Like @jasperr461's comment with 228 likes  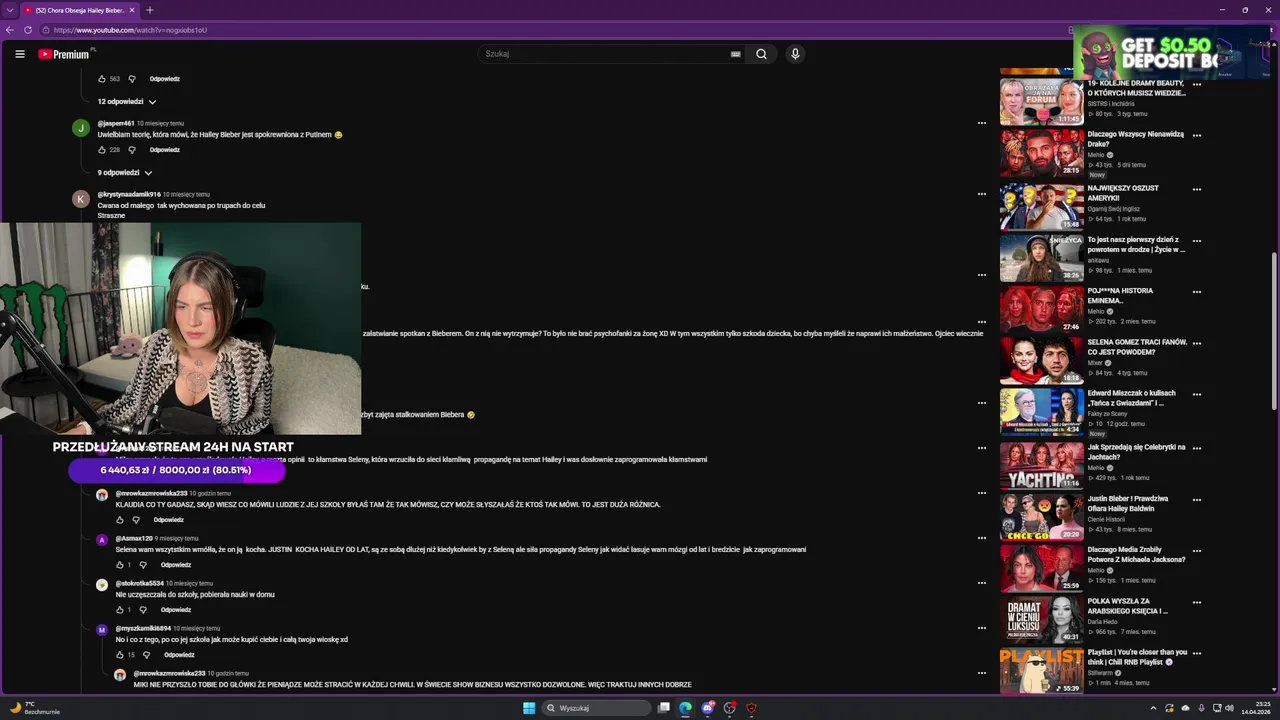click(x=102, y=150)
